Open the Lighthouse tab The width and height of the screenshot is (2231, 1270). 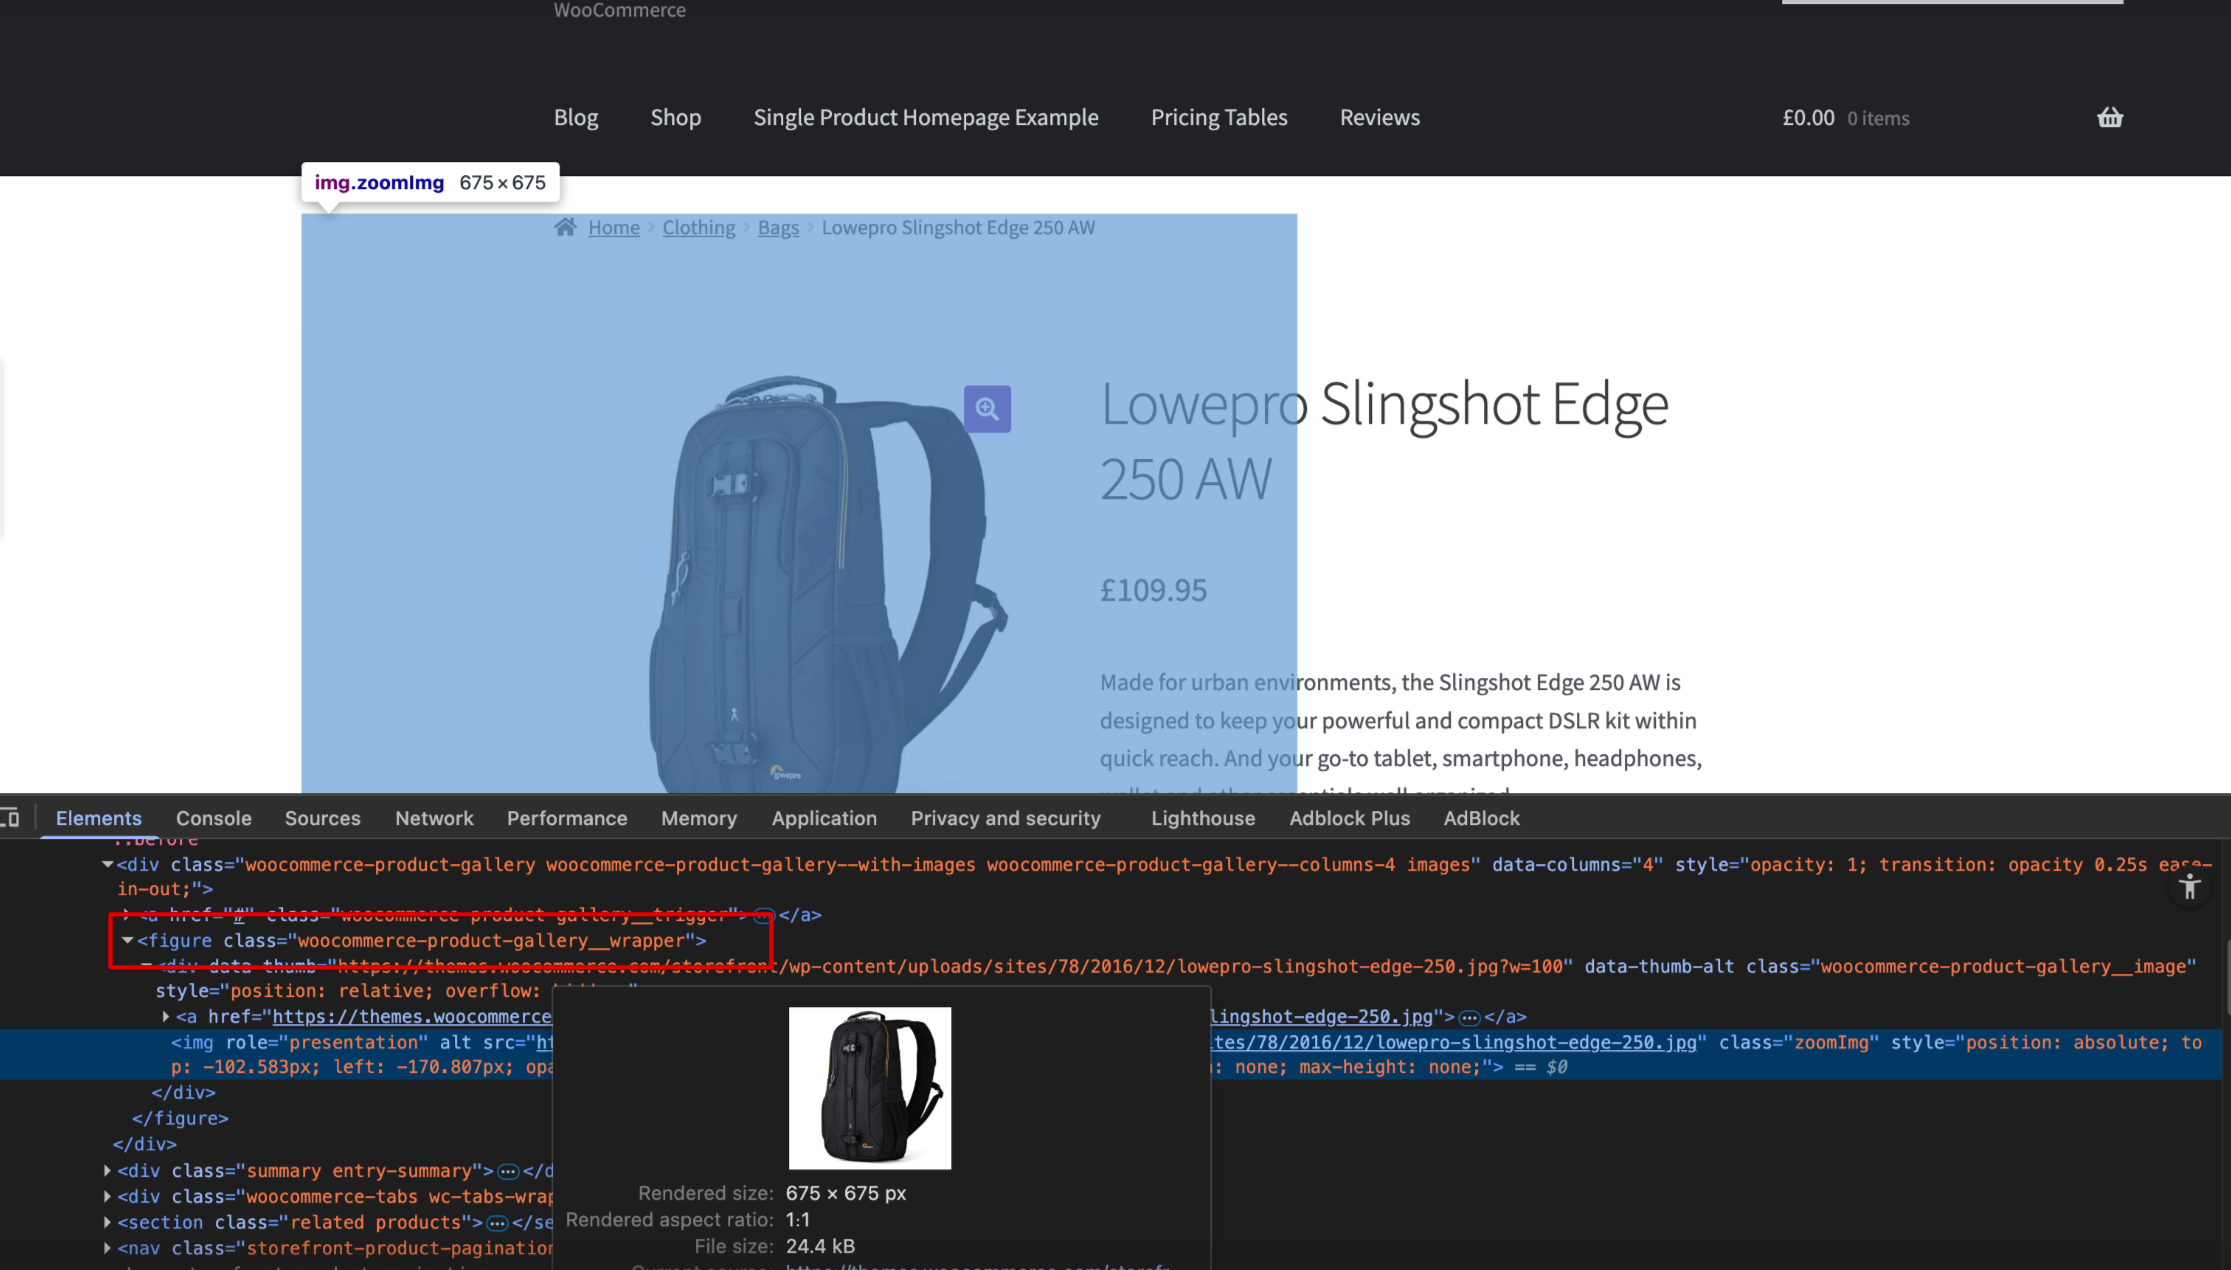click(x=1202, y=818)
